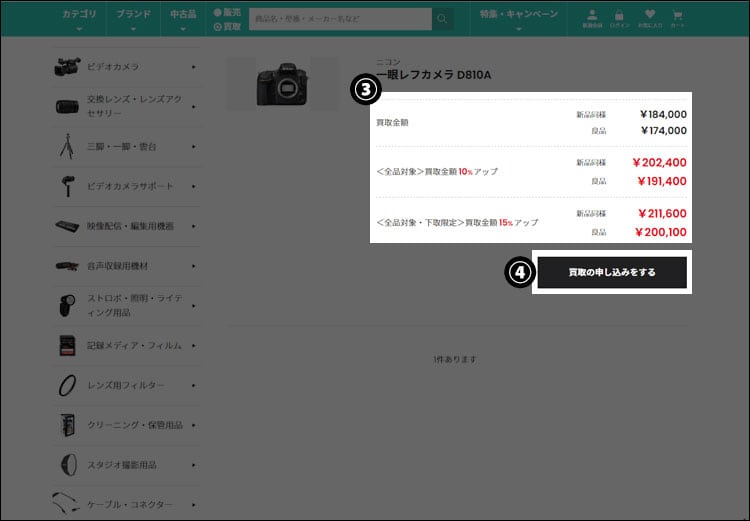
Task: Expand the 交換レンズ・レンズアクセサリー arrow
Action: click(x=194, y=106)
